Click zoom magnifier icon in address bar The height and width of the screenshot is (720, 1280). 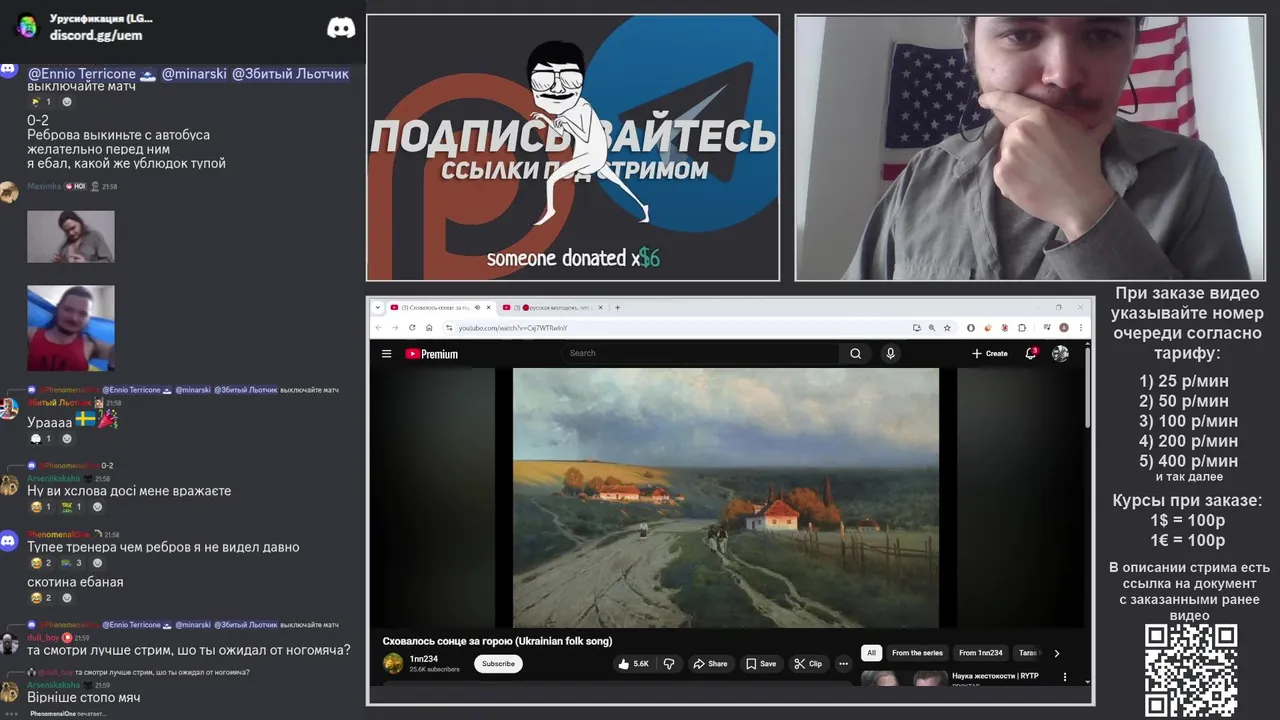tap(932, 328)
